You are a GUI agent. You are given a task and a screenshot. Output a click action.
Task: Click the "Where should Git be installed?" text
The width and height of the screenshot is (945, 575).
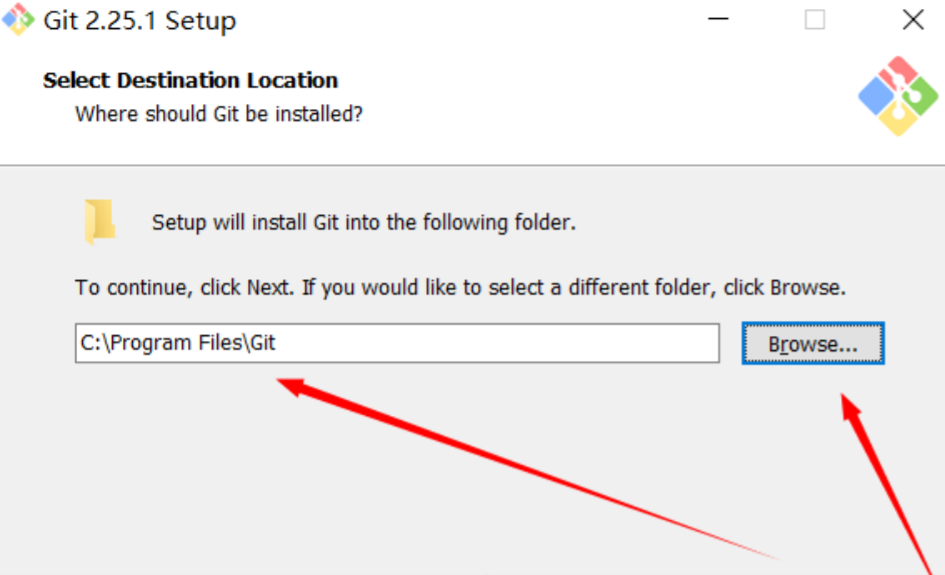[219, 114]
